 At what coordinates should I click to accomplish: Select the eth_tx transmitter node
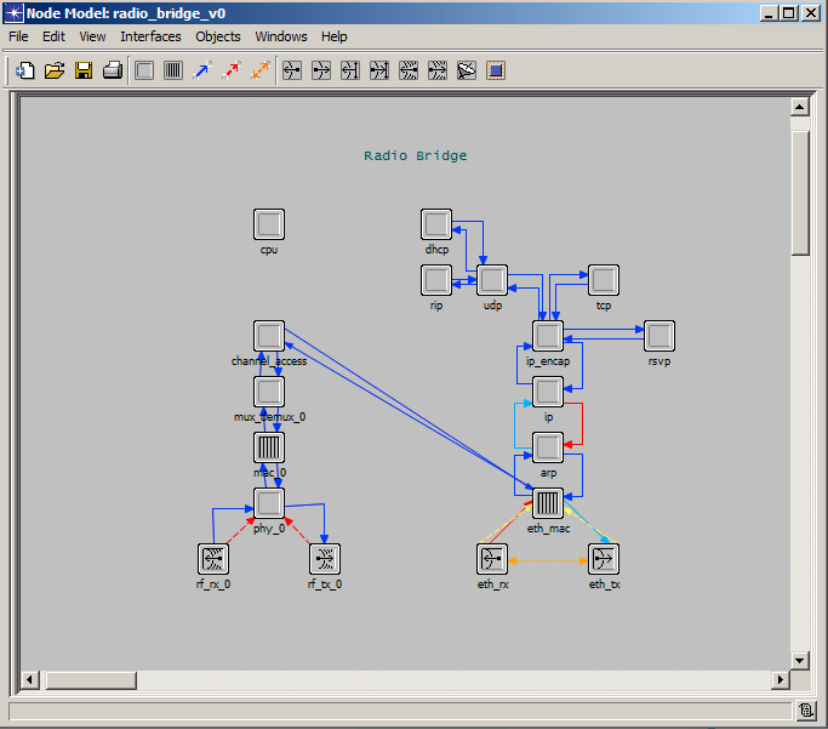(x=604, y=559)
